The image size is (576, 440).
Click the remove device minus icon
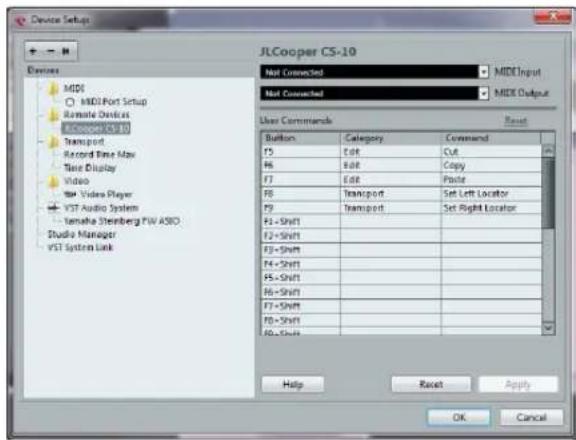pyautogui.click(x=50, y=51)
